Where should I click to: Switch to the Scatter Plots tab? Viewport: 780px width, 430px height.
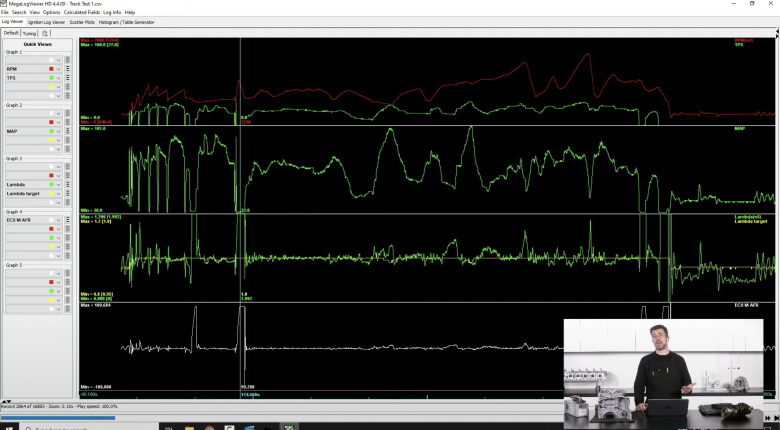pyautogui.click(x=82, y=22)
